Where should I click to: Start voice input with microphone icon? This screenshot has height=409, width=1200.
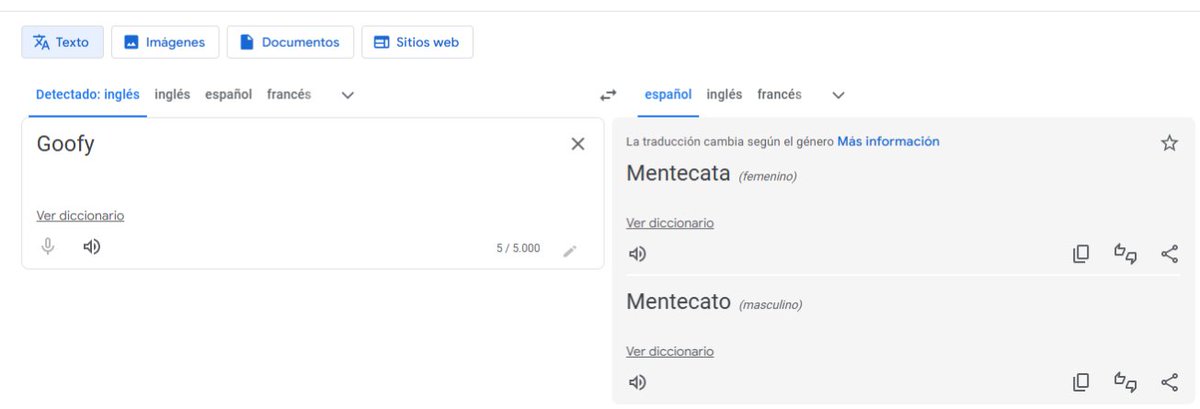point(48,247)
